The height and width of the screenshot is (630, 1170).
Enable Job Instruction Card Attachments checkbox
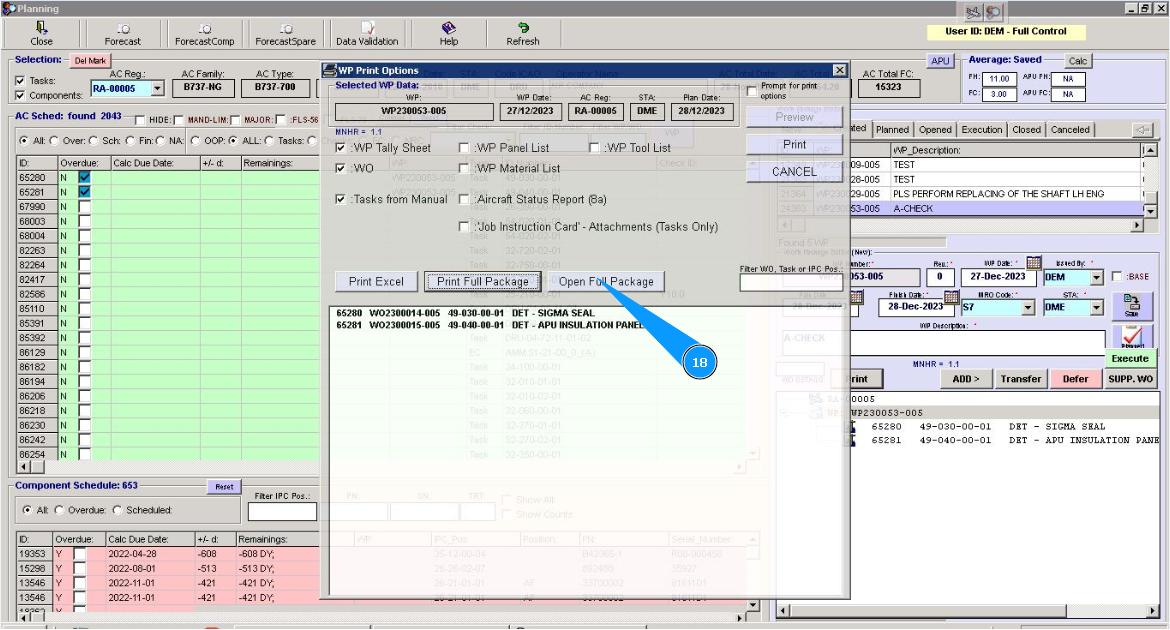[464, 226]
